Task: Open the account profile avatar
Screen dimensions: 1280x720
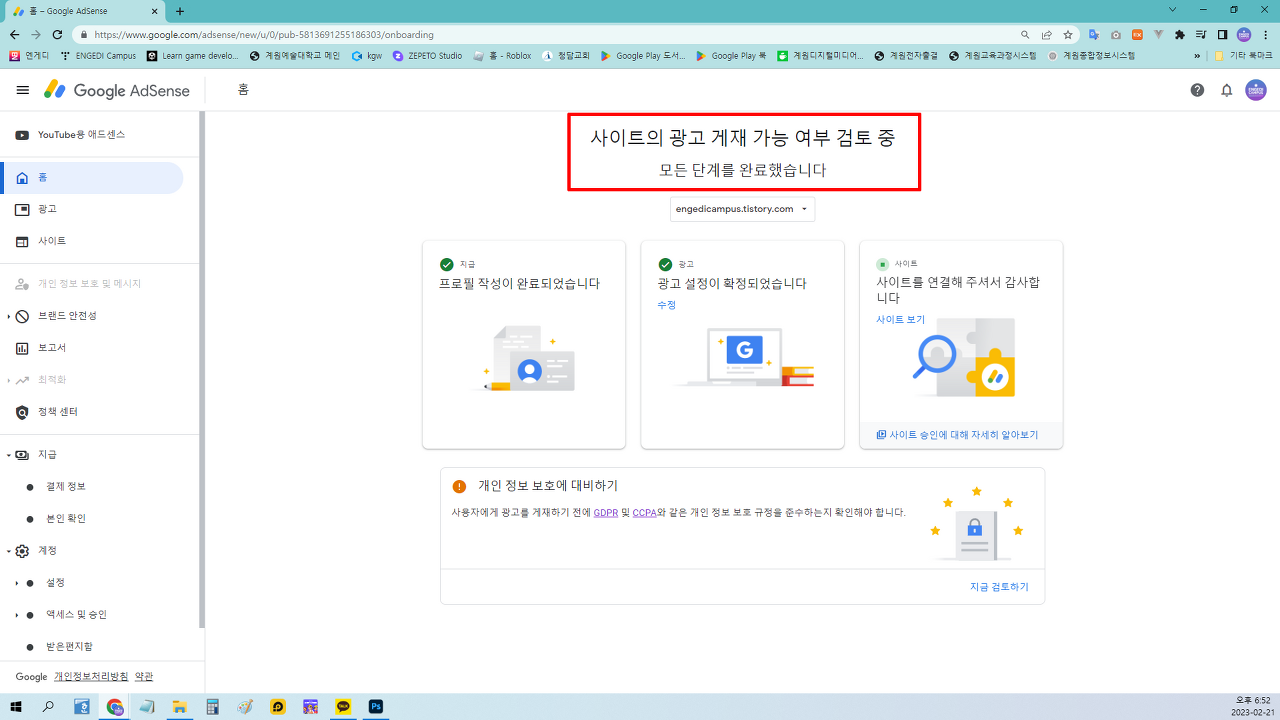Action: click(x=1255, y=90)
